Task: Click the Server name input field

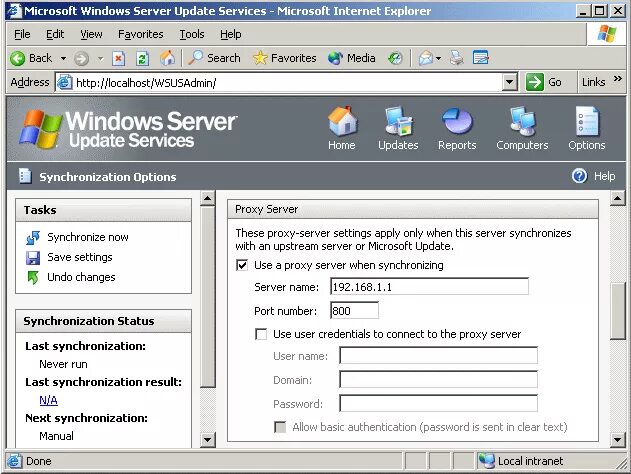Action: (429, 287)
